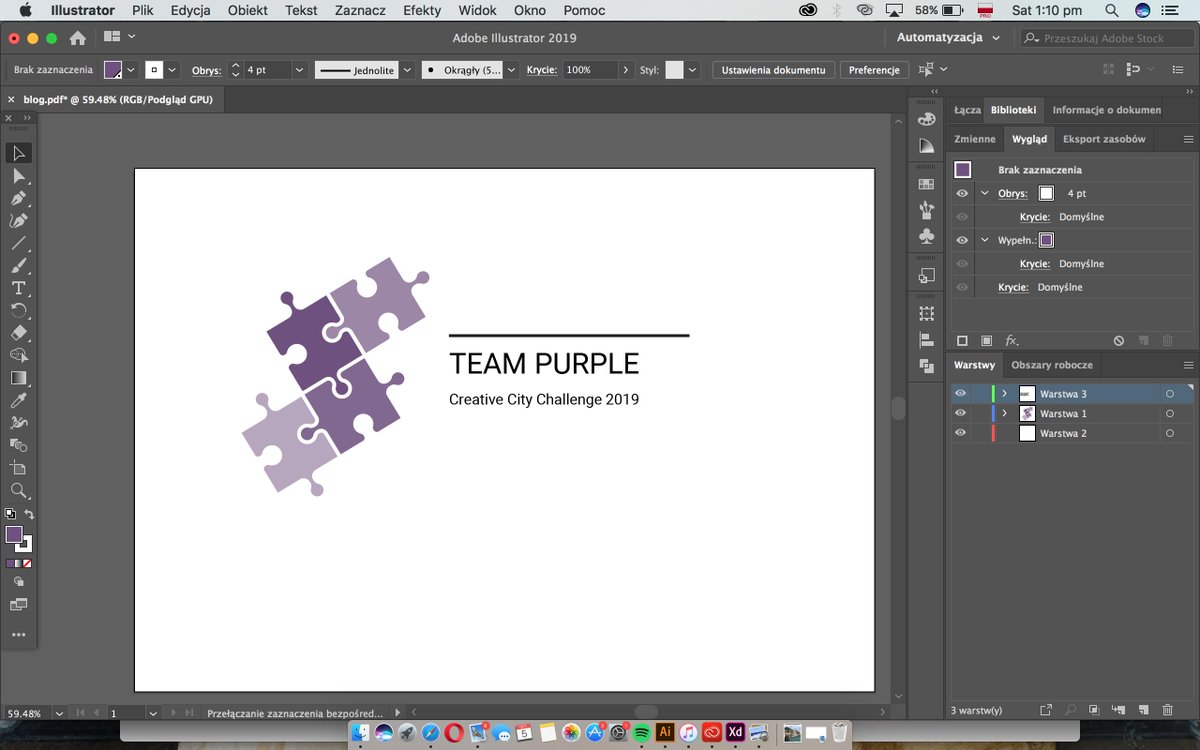
Task: Toggle visibility of Wypełn. appearance row
Action: 962,240
